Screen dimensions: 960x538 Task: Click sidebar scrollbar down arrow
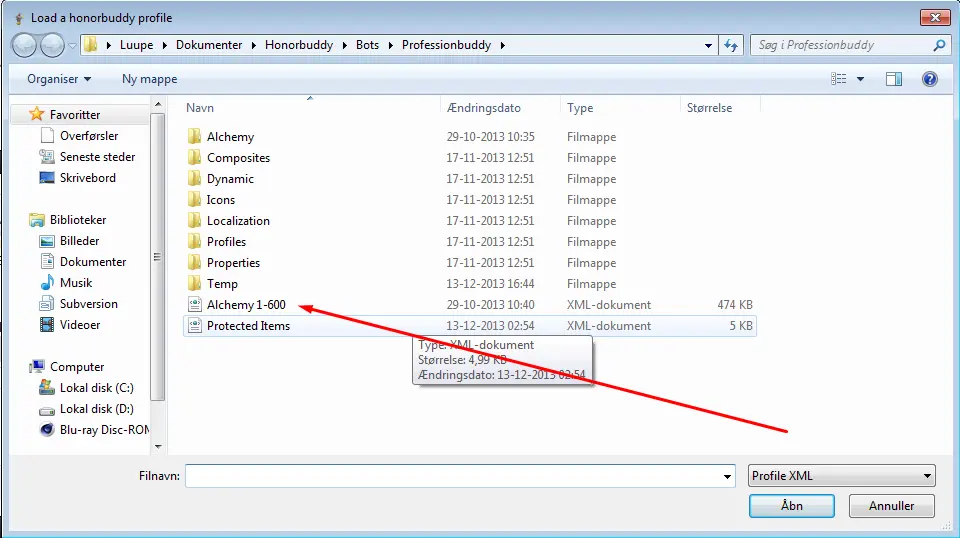[158, 446]
